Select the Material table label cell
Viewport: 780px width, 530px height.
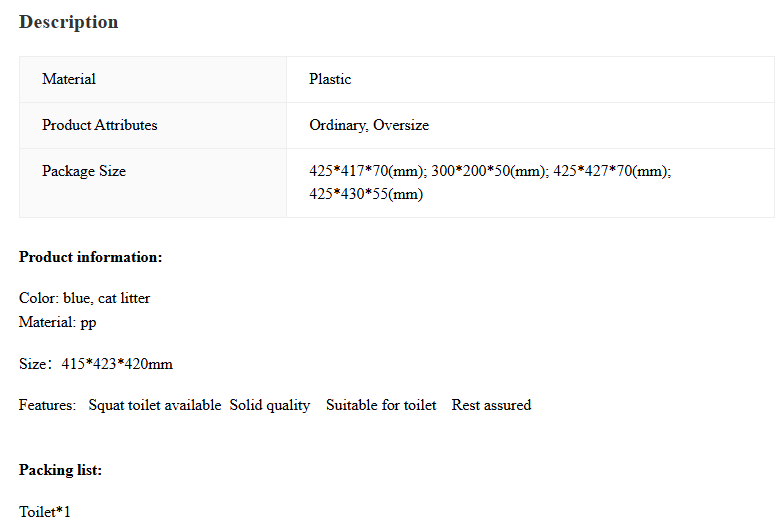click(x=153, y=80)
